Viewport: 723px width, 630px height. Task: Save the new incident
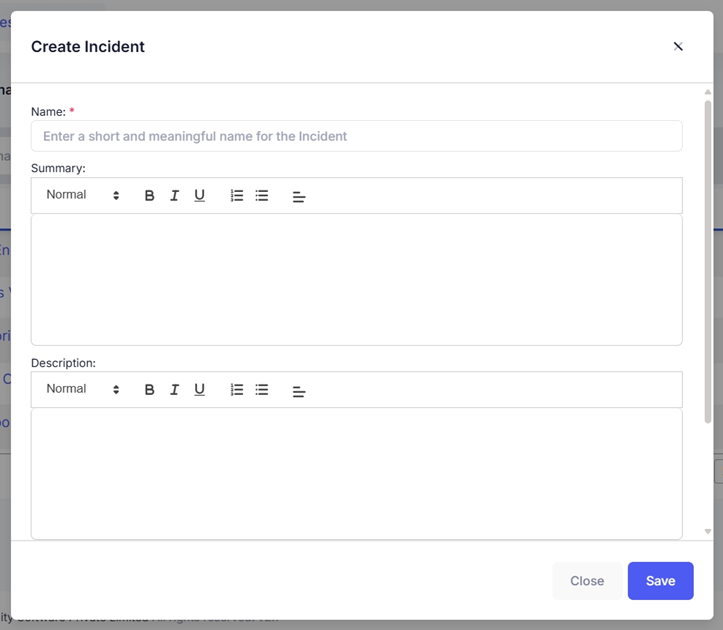(660, 581)
